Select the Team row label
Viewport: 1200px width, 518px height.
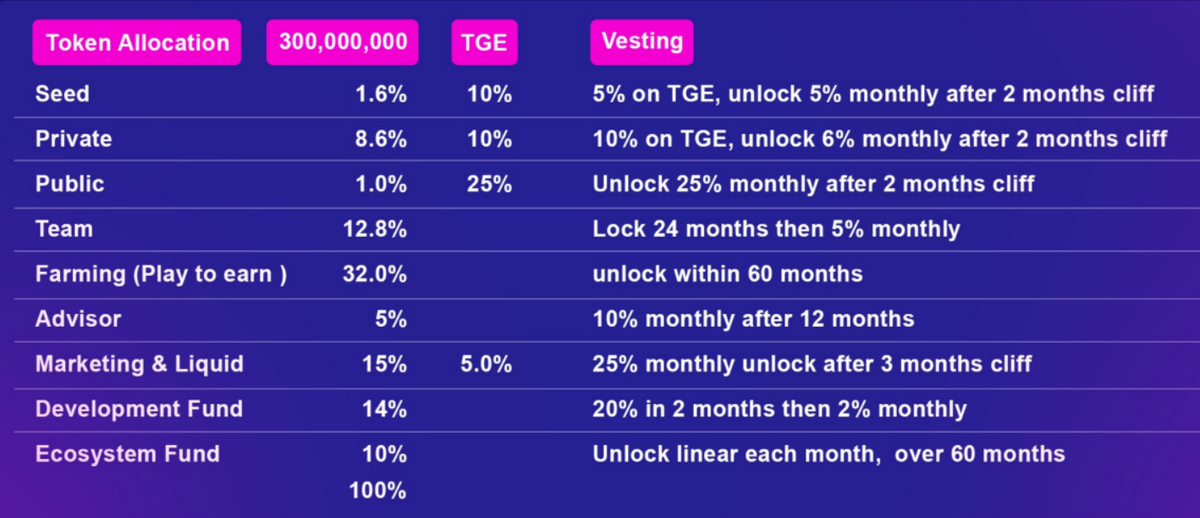click(64, 229)
